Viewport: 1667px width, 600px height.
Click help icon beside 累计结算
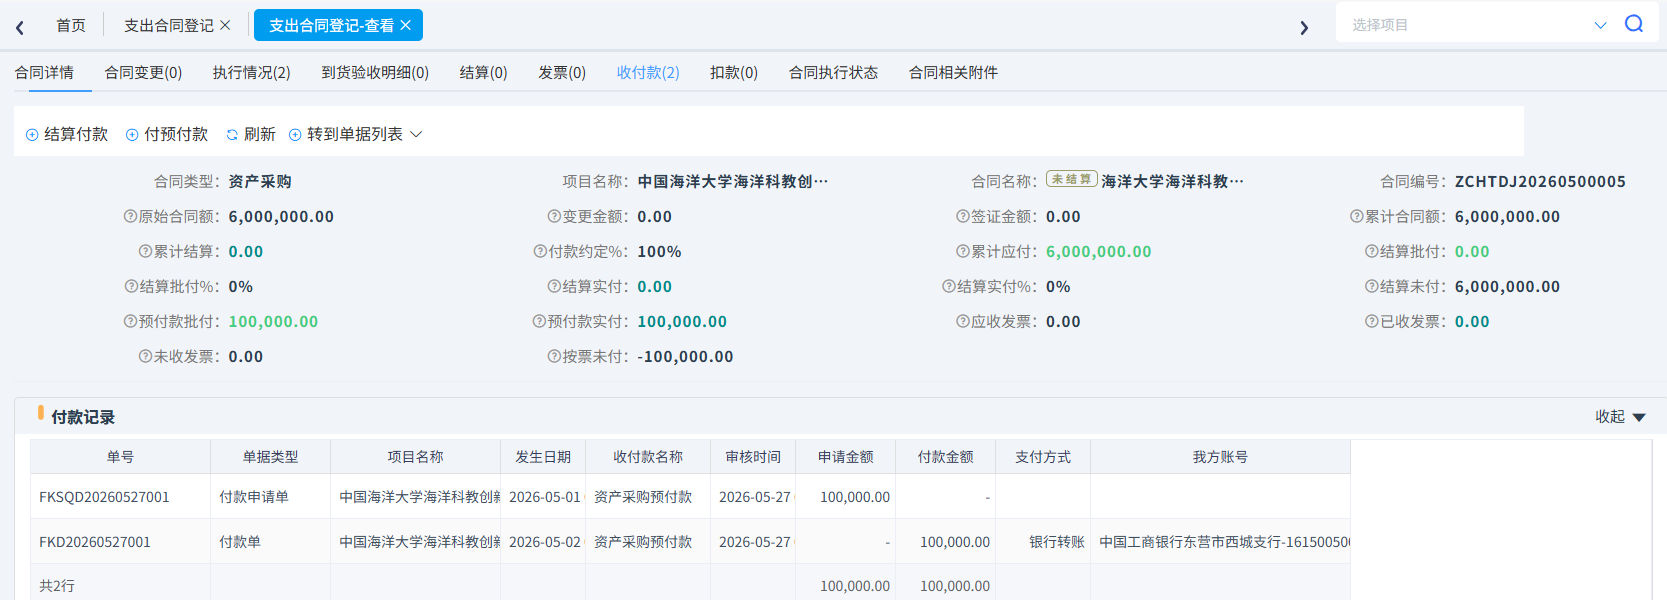[x=145, y=251]
